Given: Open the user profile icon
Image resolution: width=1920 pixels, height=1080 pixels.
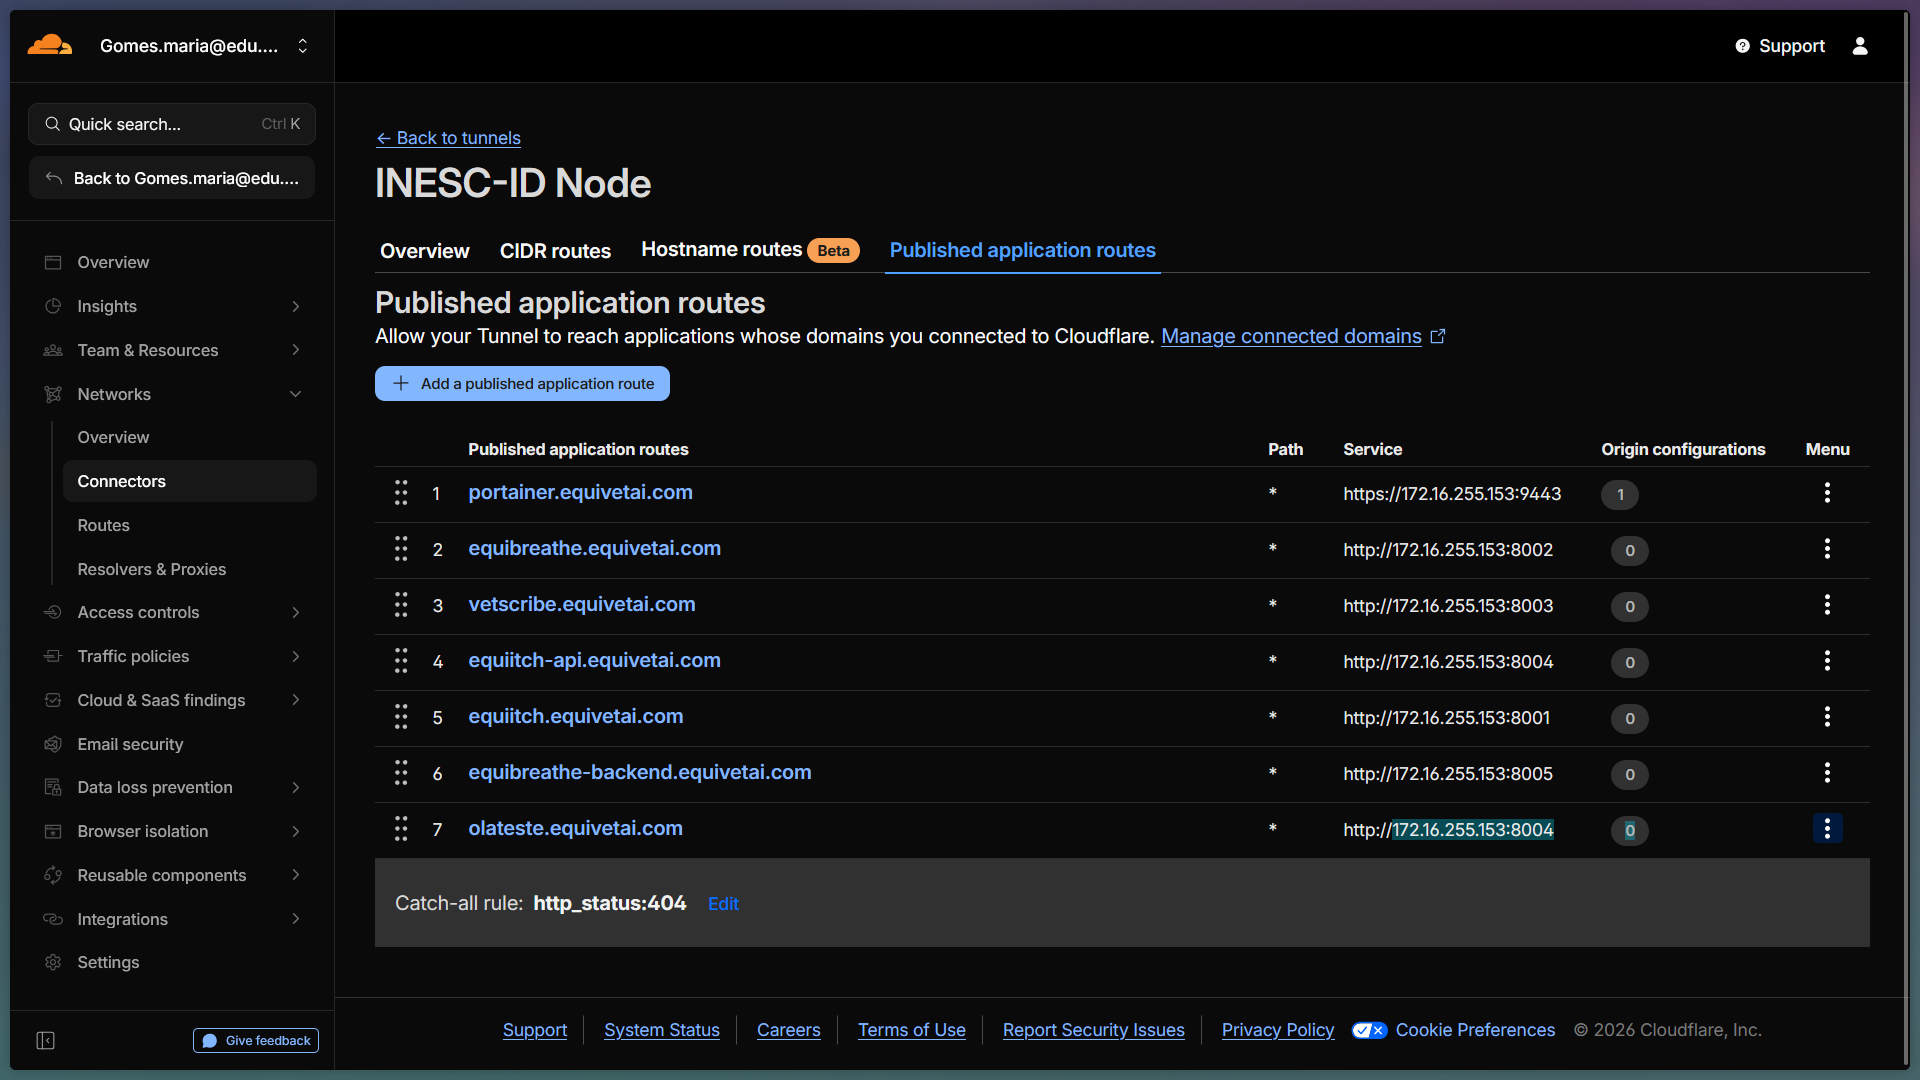Looking at the screenshot, I should point(1860,46).
